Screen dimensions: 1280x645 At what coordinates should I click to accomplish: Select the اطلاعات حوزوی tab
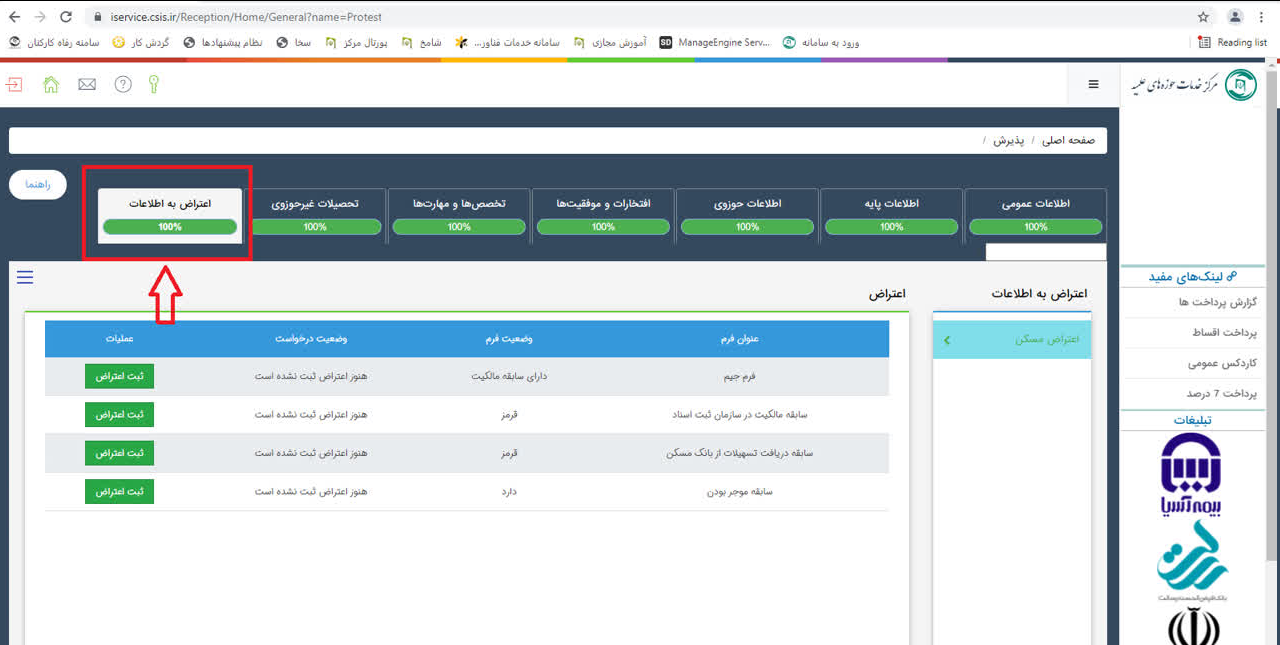[x=747, y=204]
